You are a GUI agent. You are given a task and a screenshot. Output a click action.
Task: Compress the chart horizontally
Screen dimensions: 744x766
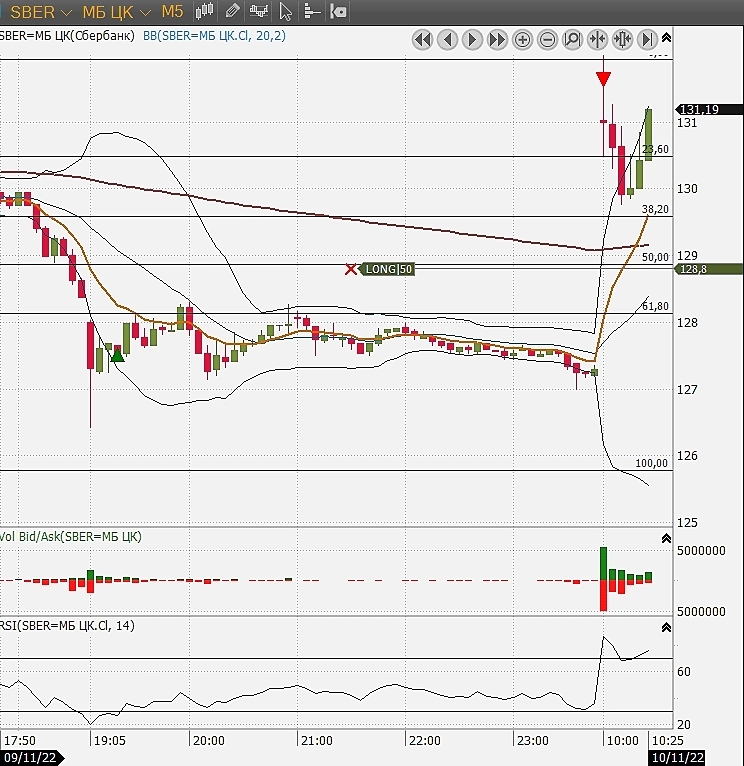(597, 40)
